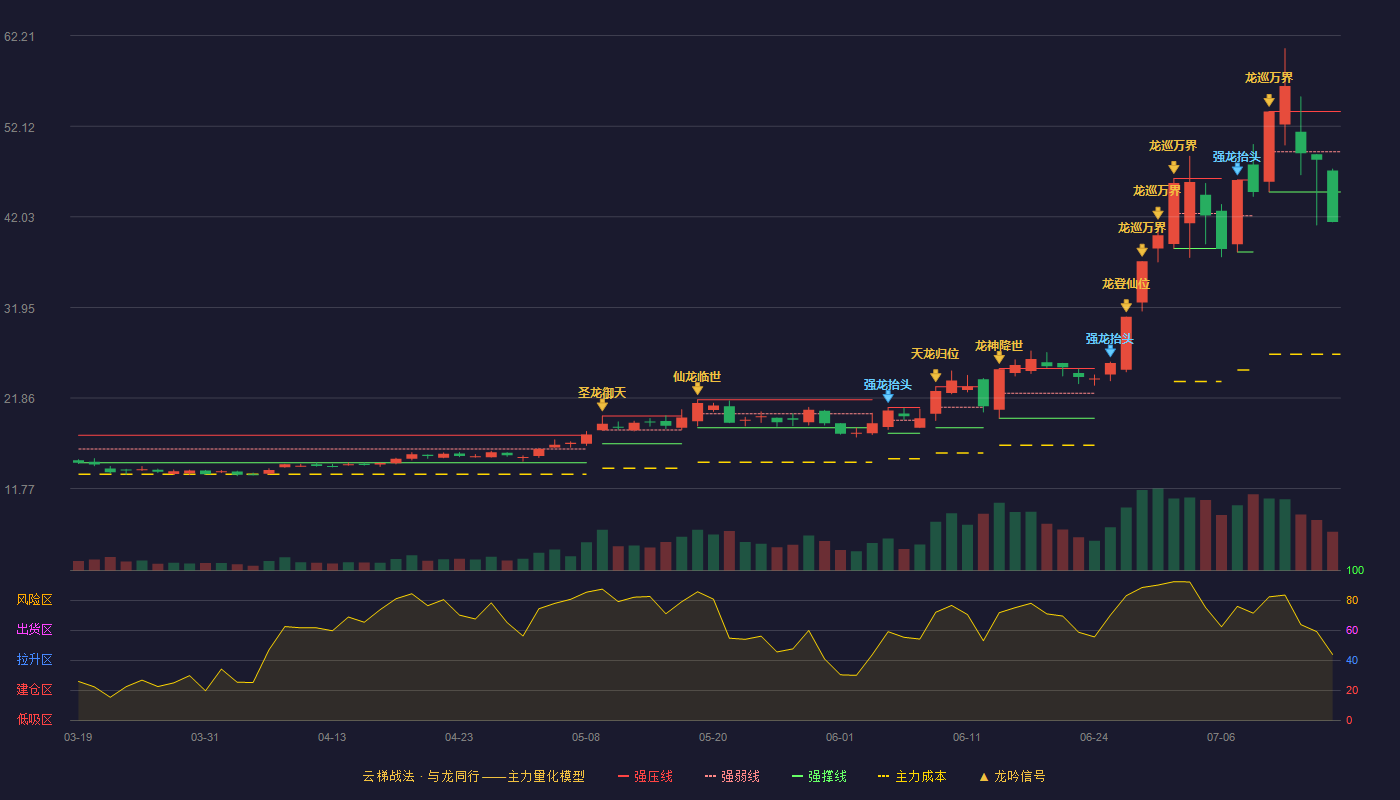Click the 05-08 date axis label

(586, 737)
